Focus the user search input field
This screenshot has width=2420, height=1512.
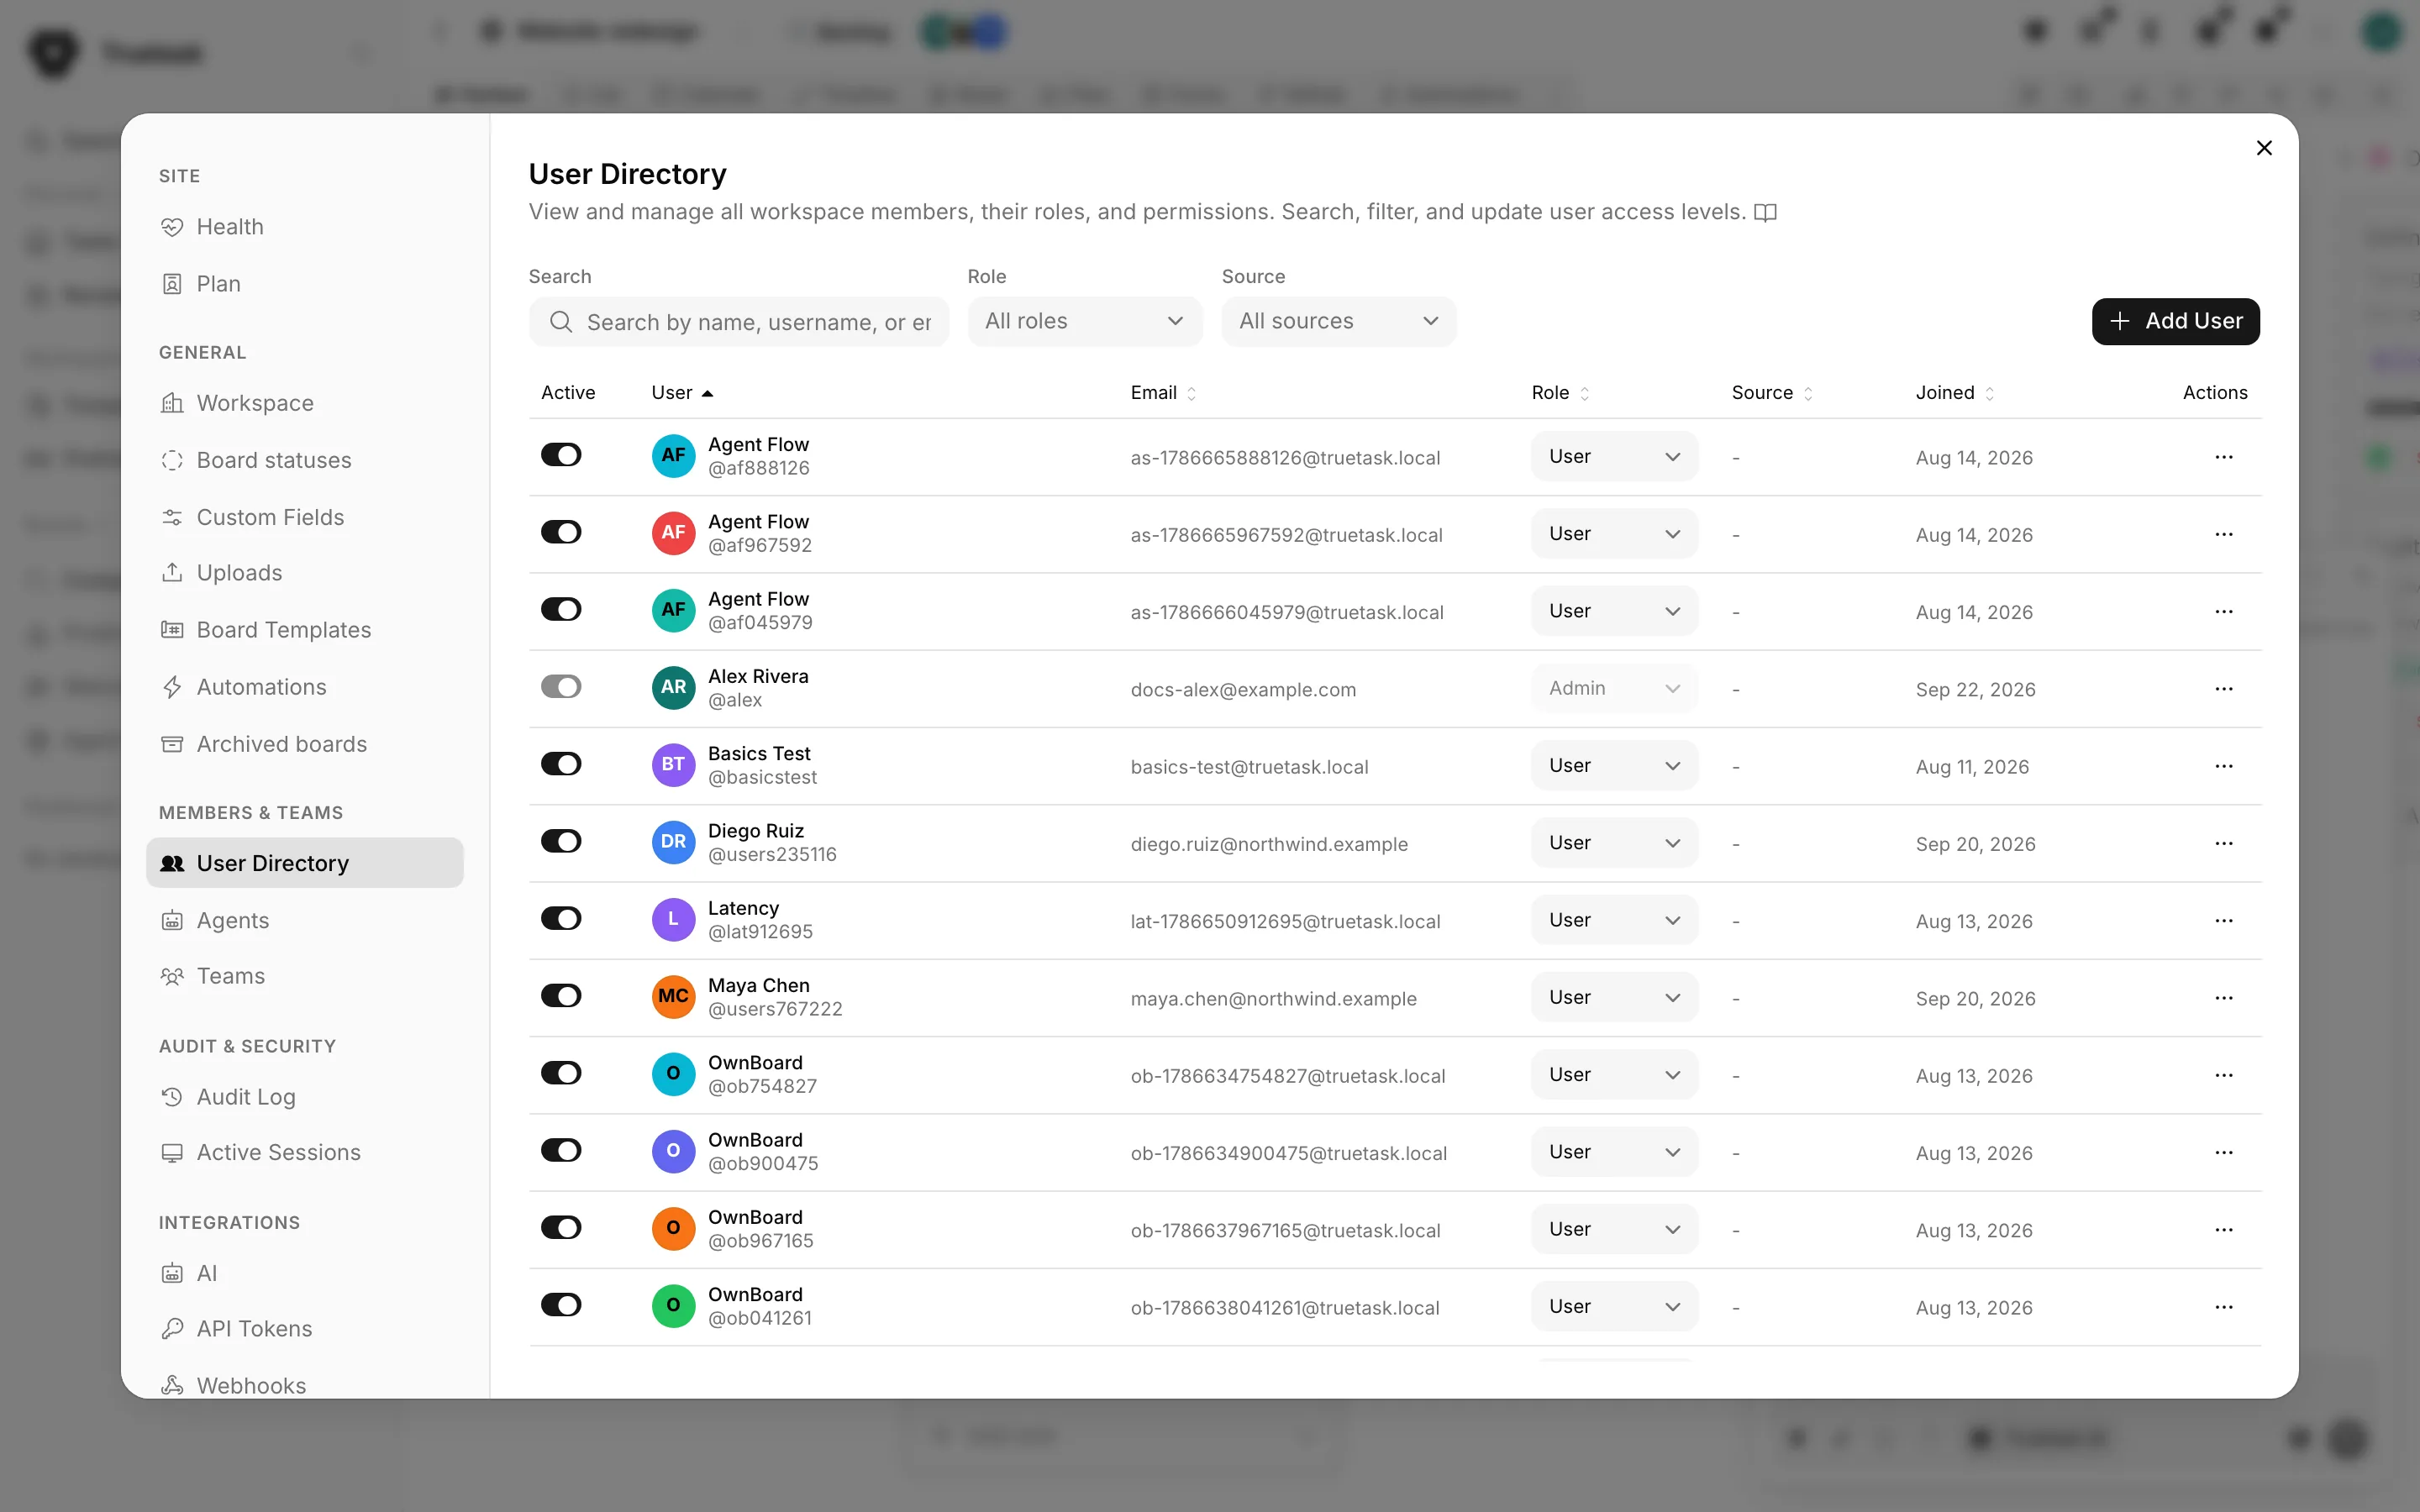tap(739, 322)
